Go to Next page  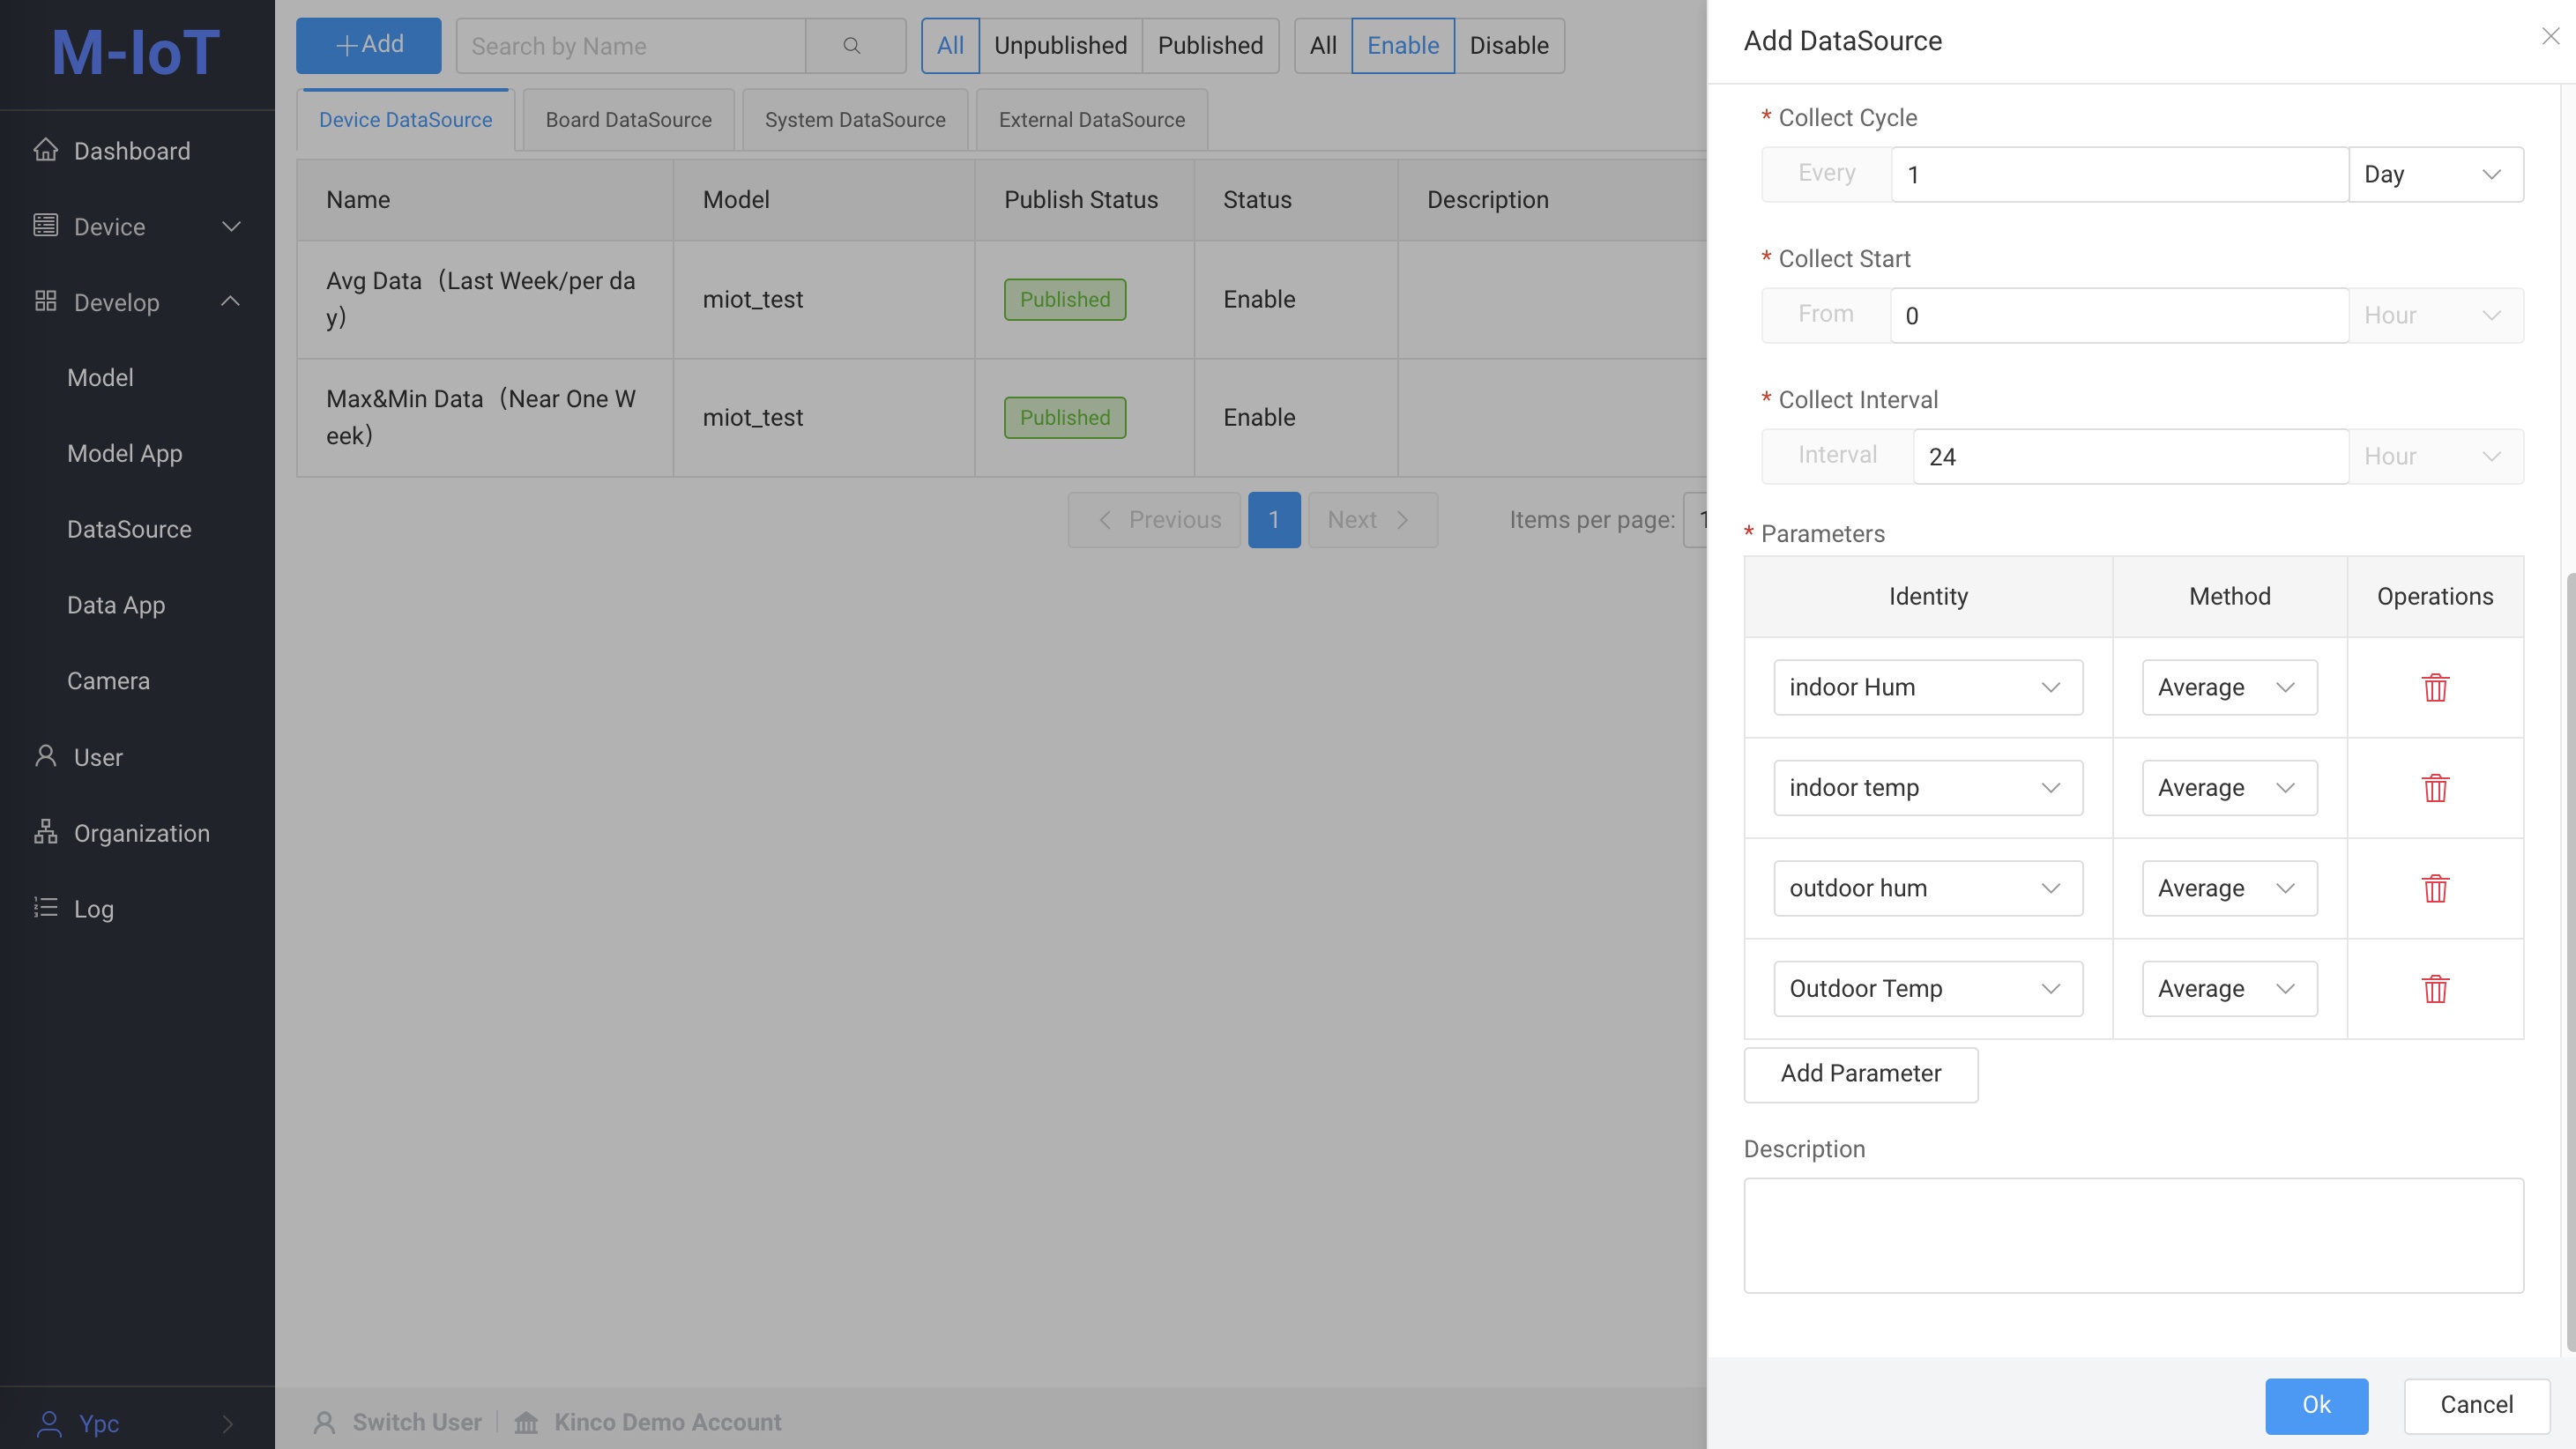(x=1372, y=520)
